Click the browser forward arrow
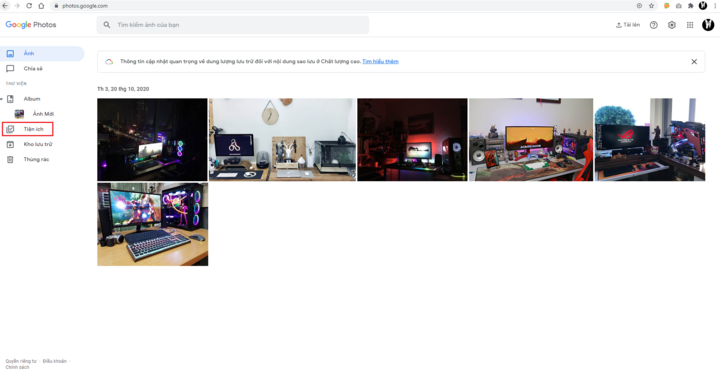Viewport: 720px width, 373px height. point(17,6)
